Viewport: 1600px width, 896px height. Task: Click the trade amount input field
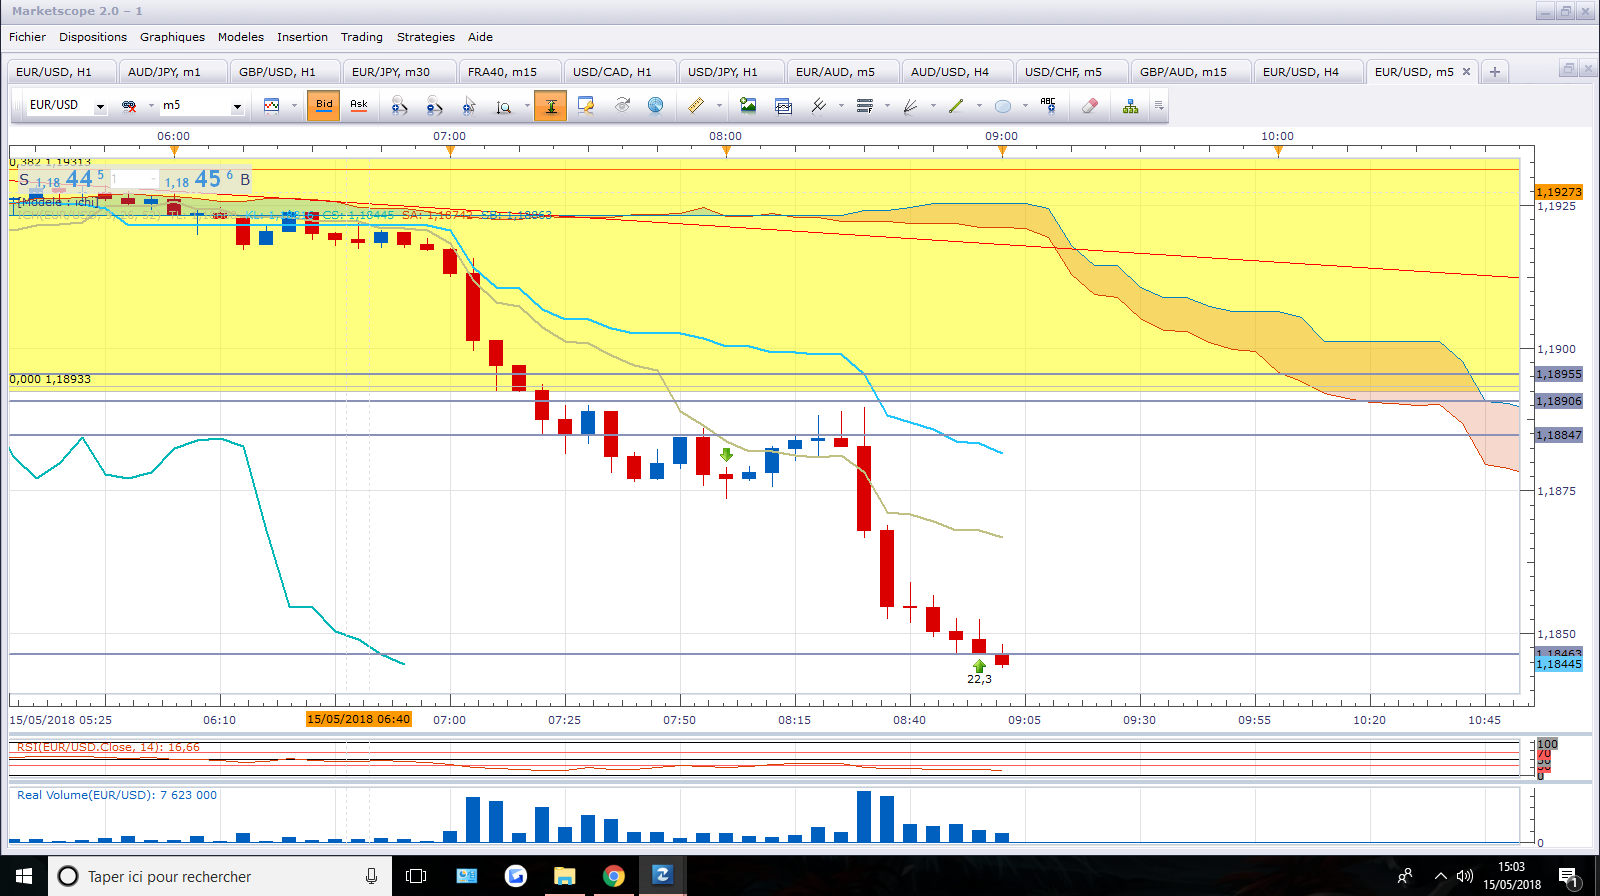133,179
